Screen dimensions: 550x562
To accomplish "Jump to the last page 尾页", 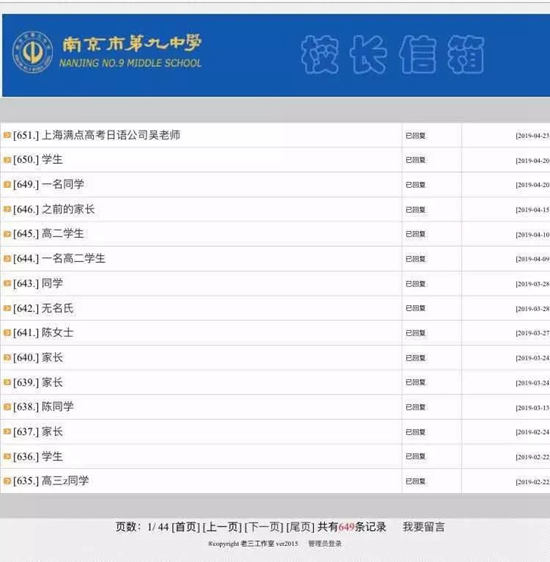I will 300,527.
